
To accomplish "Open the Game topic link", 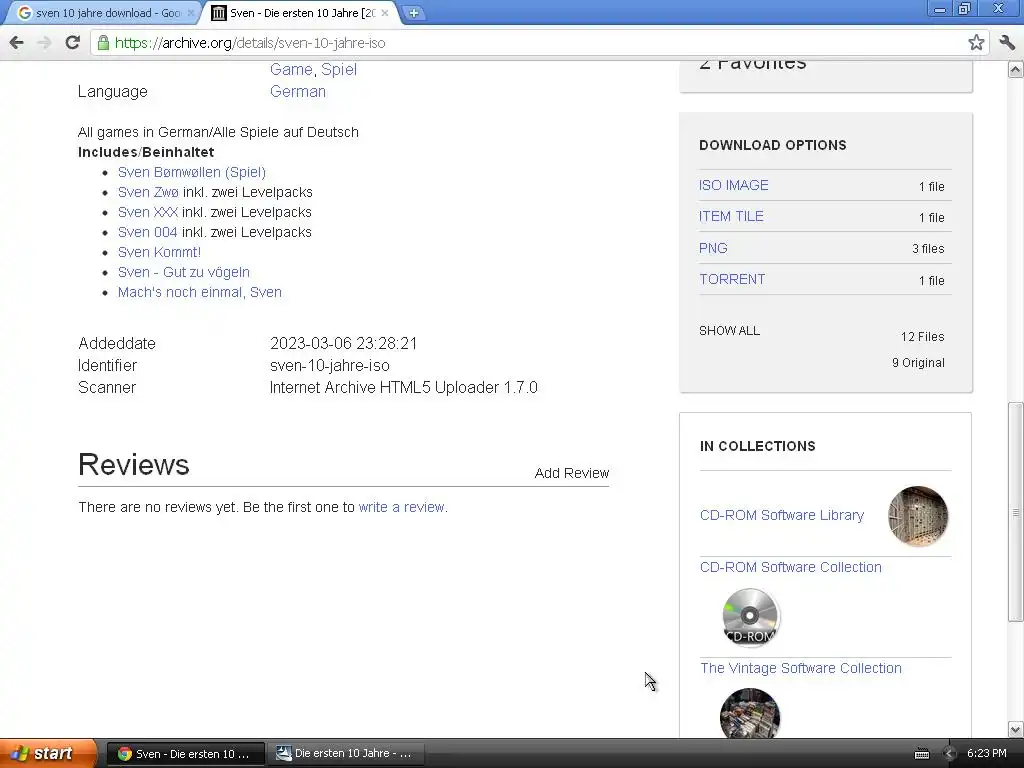I will click(x=291, y=69).
